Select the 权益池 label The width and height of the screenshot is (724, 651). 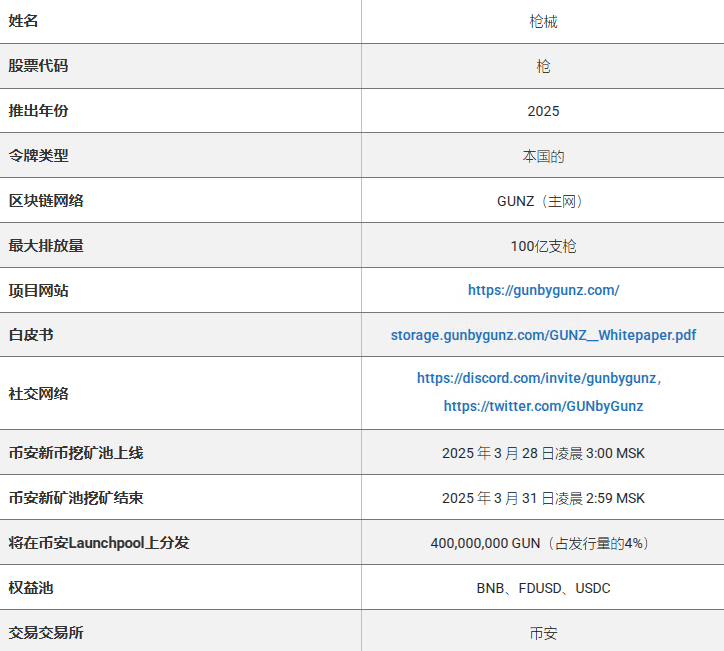coord(31,588)
